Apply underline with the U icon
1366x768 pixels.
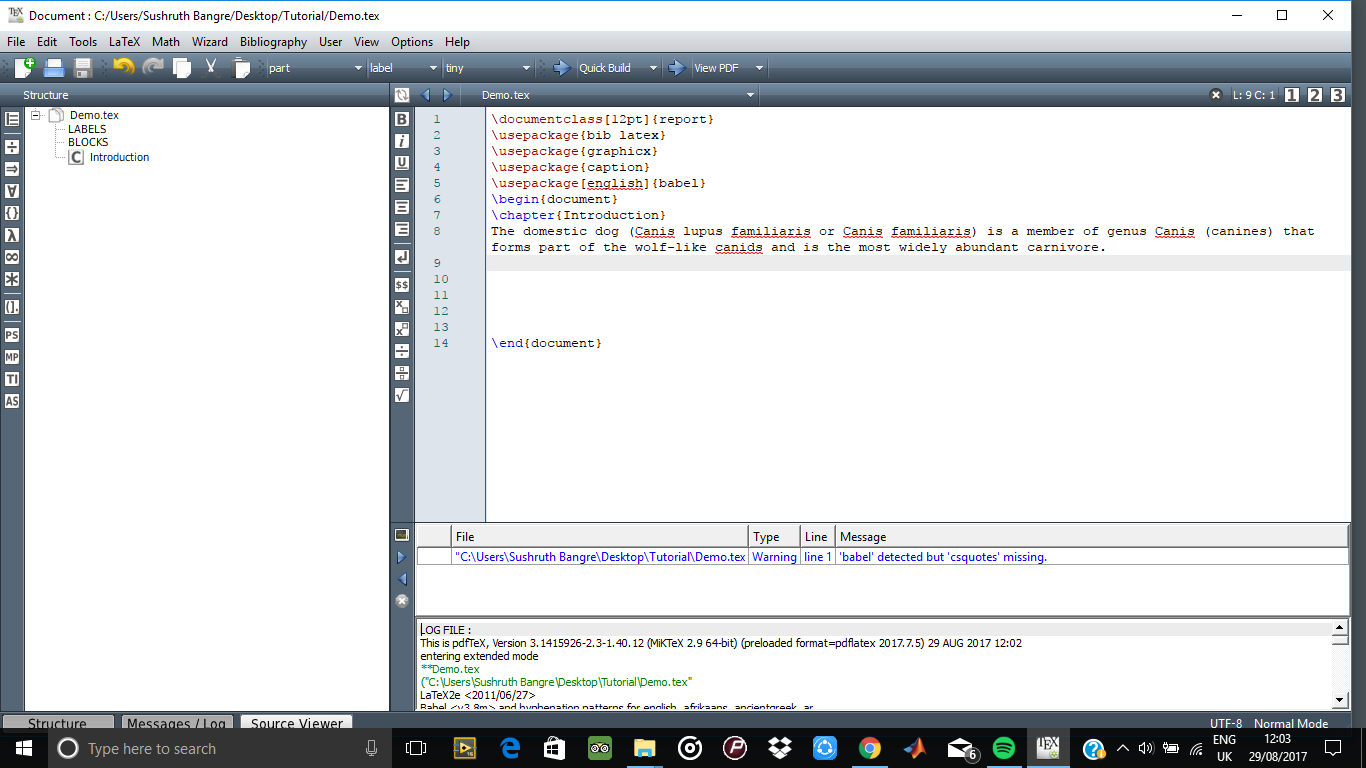point(402,163)
